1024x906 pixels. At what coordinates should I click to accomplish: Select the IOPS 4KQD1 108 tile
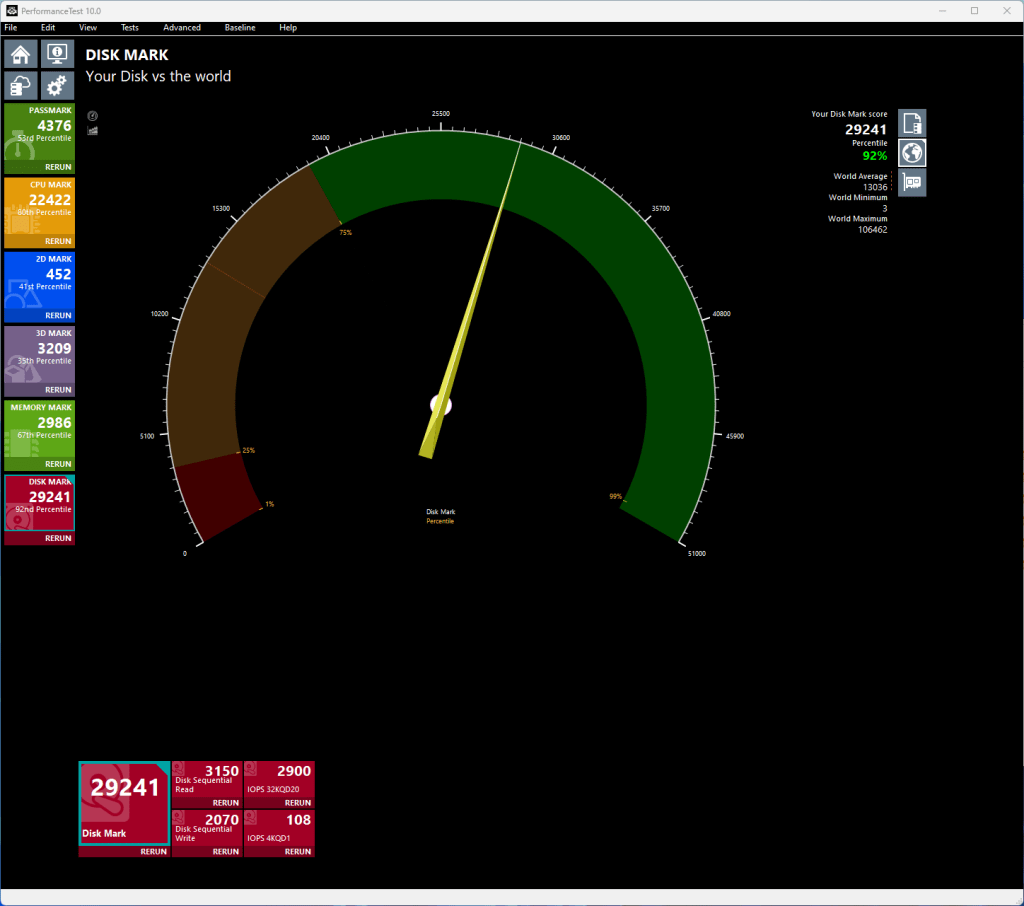coord(279,828)
